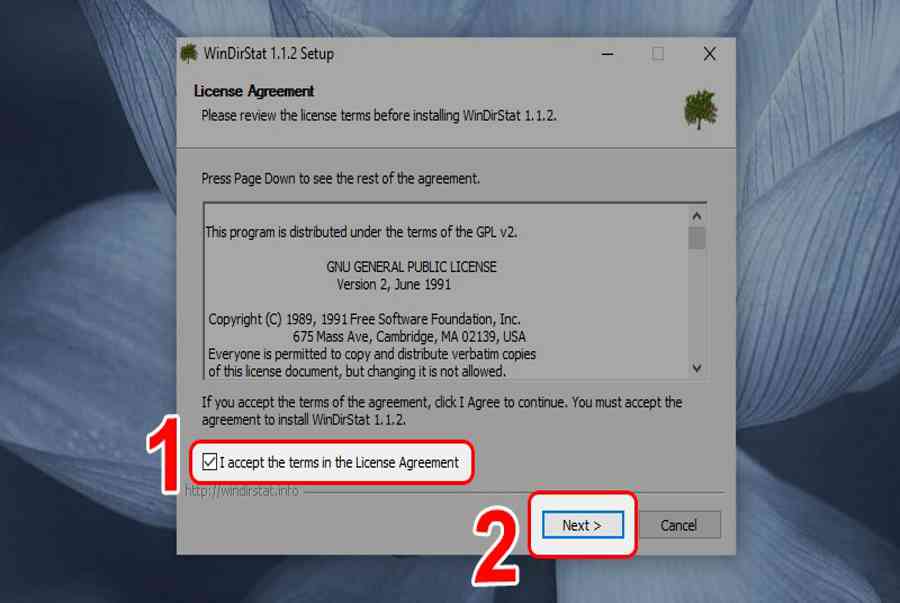This screenshot has height=603, width=900.
Task: Click the green tree logo in header
Action: click(x=700, y=109)
